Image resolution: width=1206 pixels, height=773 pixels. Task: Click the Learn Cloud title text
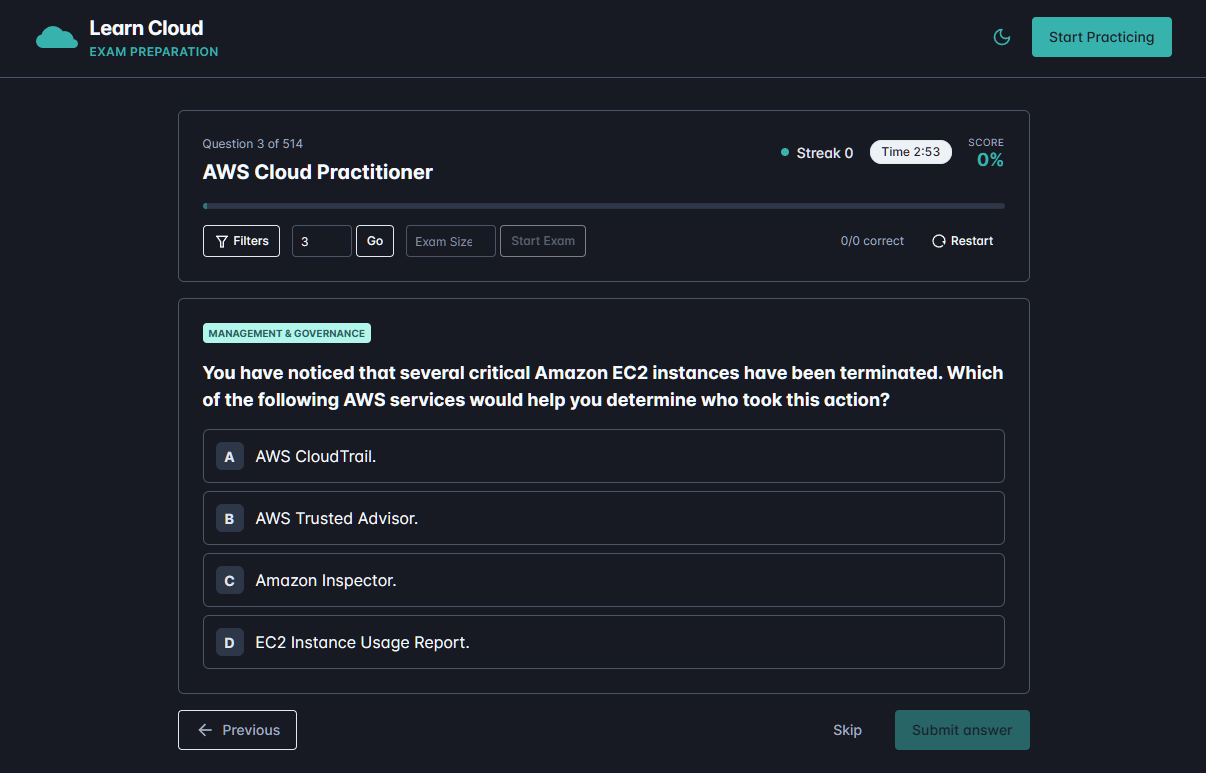point(146,28)
